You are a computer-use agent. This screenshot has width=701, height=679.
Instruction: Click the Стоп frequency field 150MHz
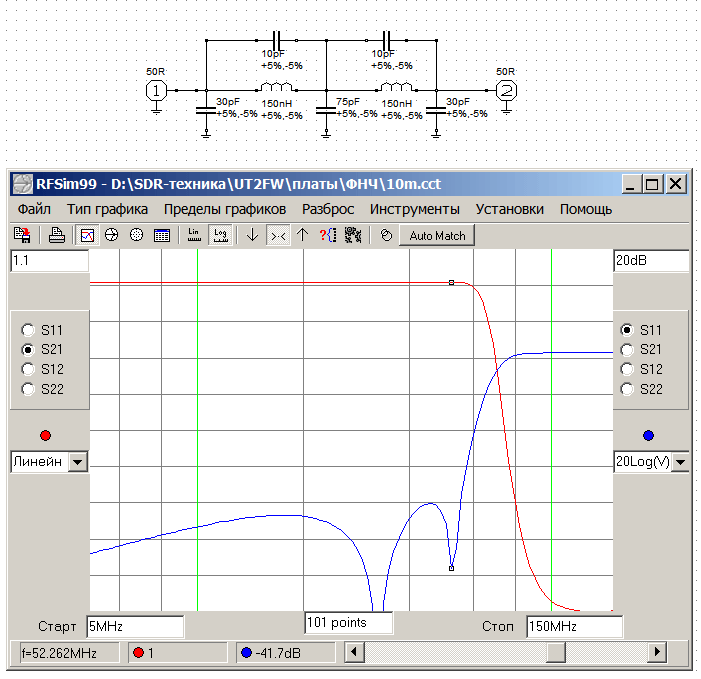(x=574, y=626)
